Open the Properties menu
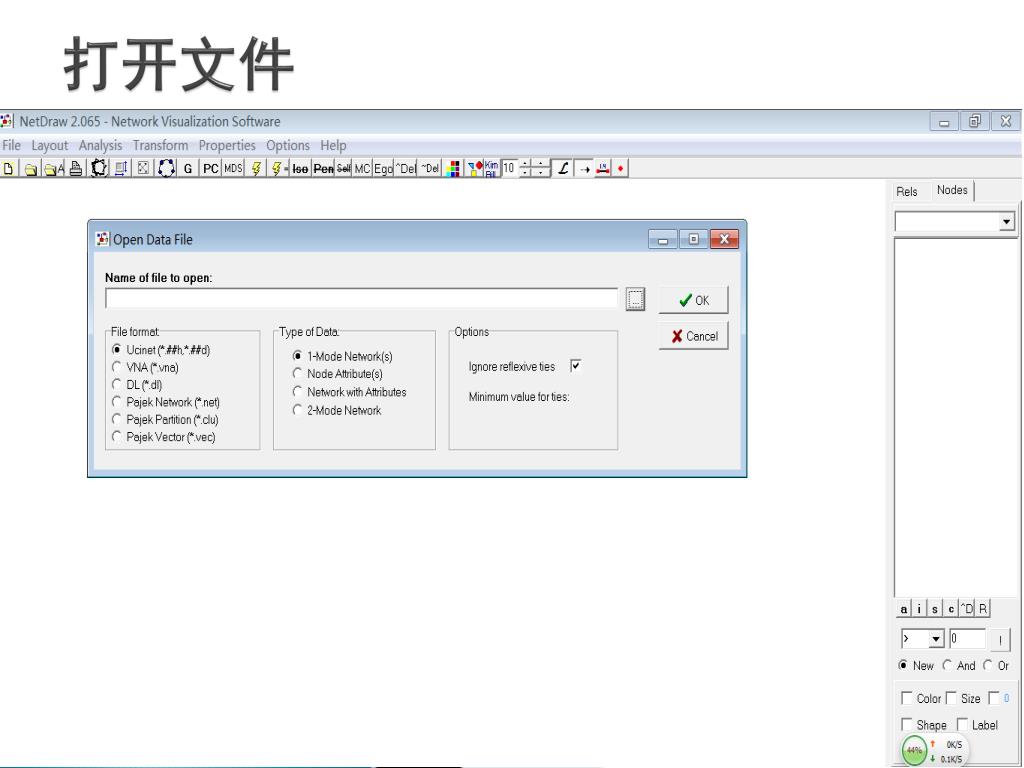 tap(227, 145)
